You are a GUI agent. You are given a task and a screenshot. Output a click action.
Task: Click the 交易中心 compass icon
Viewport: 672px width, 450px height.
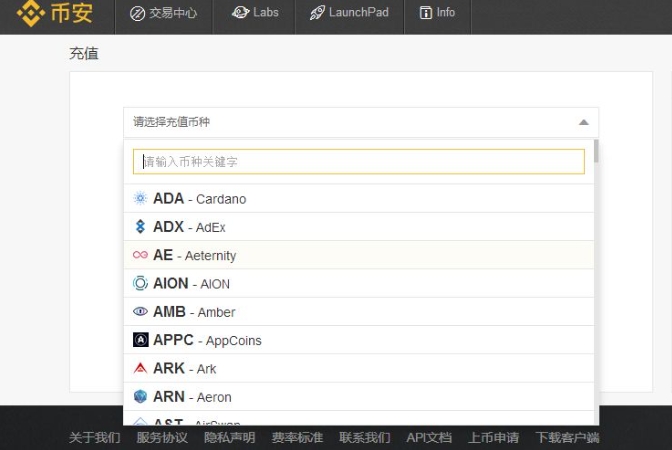138,13
